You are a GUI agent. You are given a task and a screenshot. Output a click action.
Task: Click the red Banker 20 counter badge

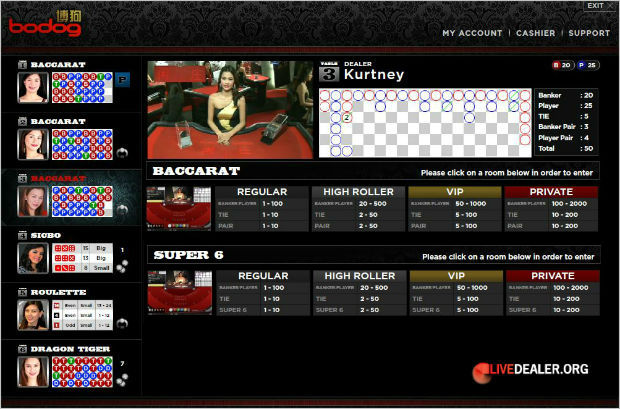562,65
